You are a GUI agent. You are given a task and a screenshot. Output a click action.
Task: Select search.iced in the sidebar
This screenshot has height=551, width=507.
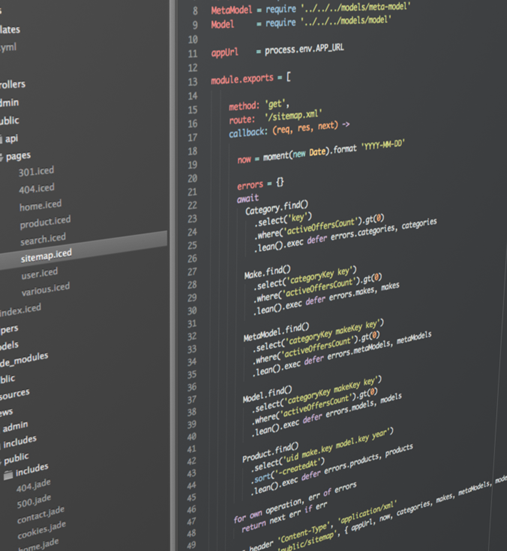point(43,239)
